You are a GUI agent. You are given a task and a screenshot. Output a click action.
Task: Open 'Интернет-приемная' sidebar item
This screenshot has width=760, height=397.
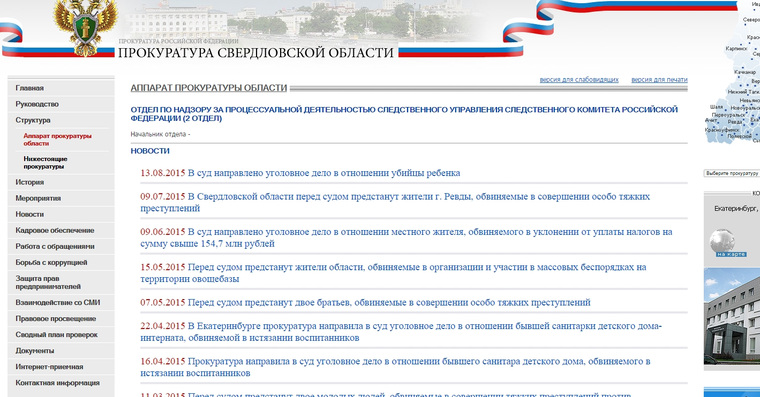point(49,367)
